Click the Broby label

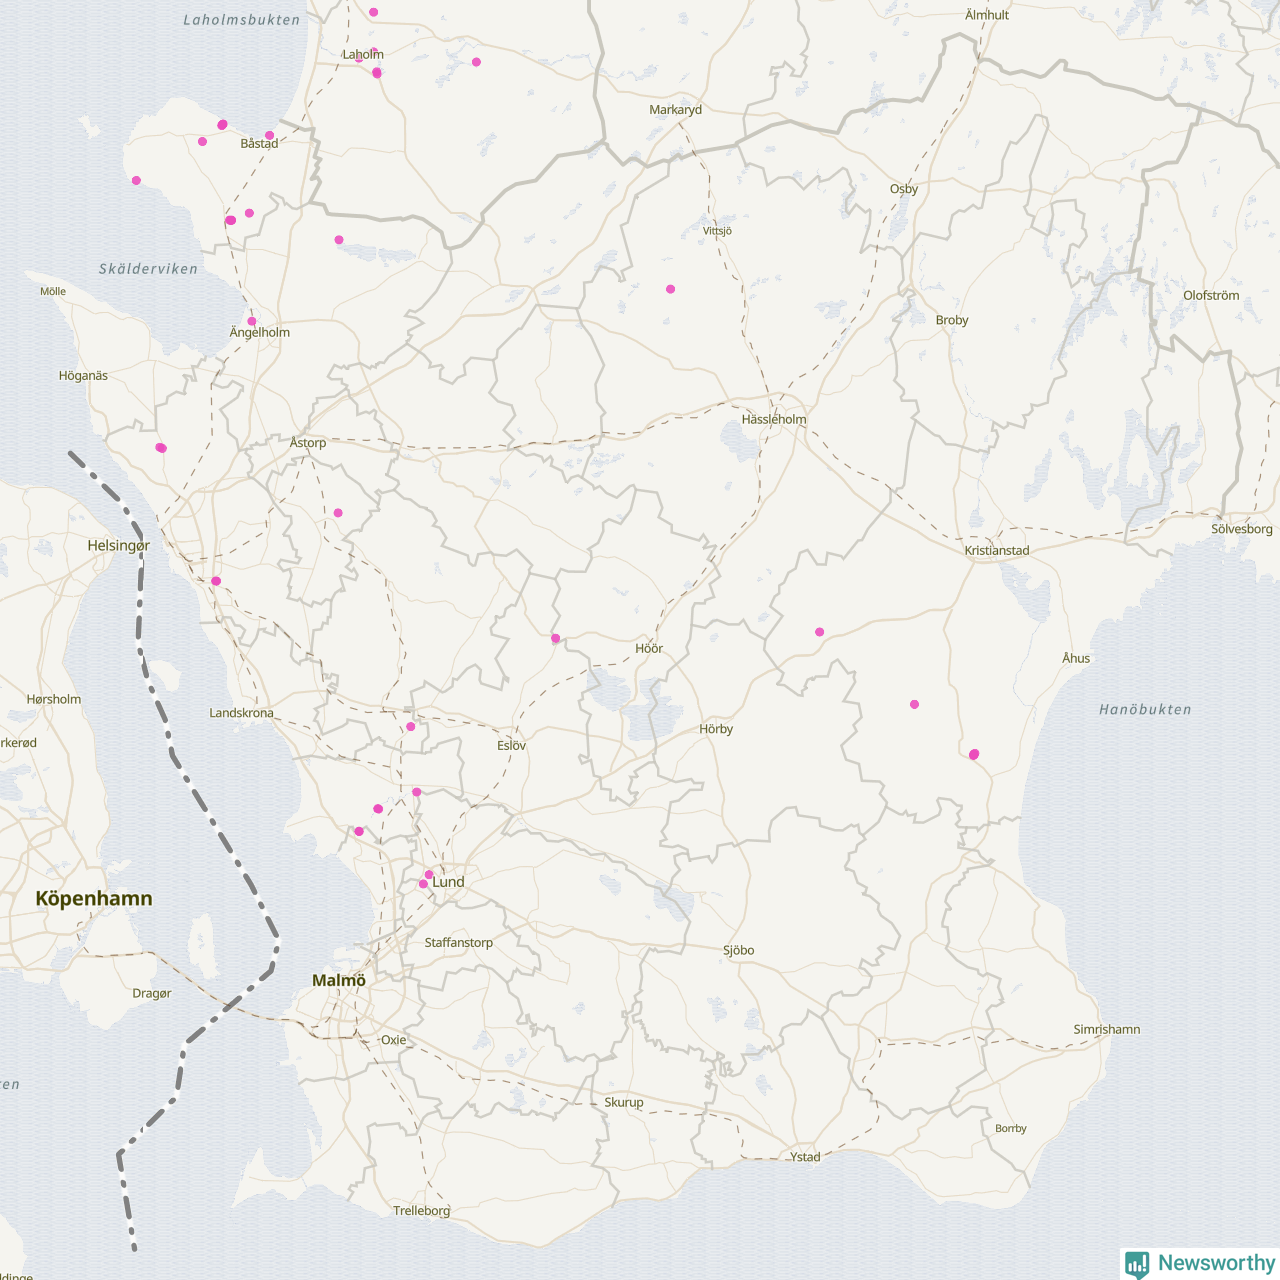point(952,320)
